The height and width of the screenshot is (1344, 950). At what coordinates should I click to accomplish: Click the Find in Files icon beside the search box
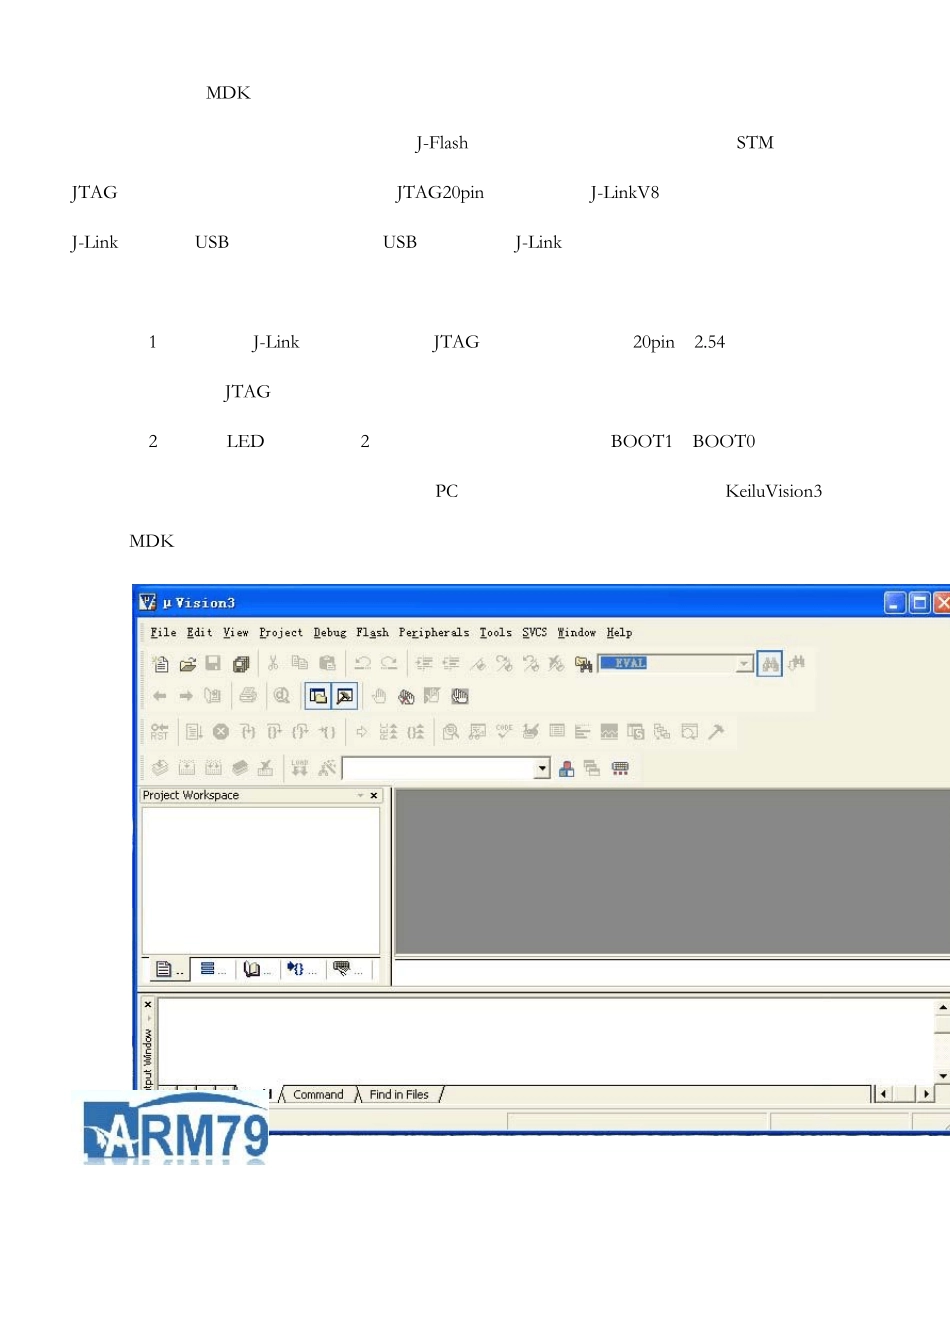pyautogui.click(x=584, y=663)
